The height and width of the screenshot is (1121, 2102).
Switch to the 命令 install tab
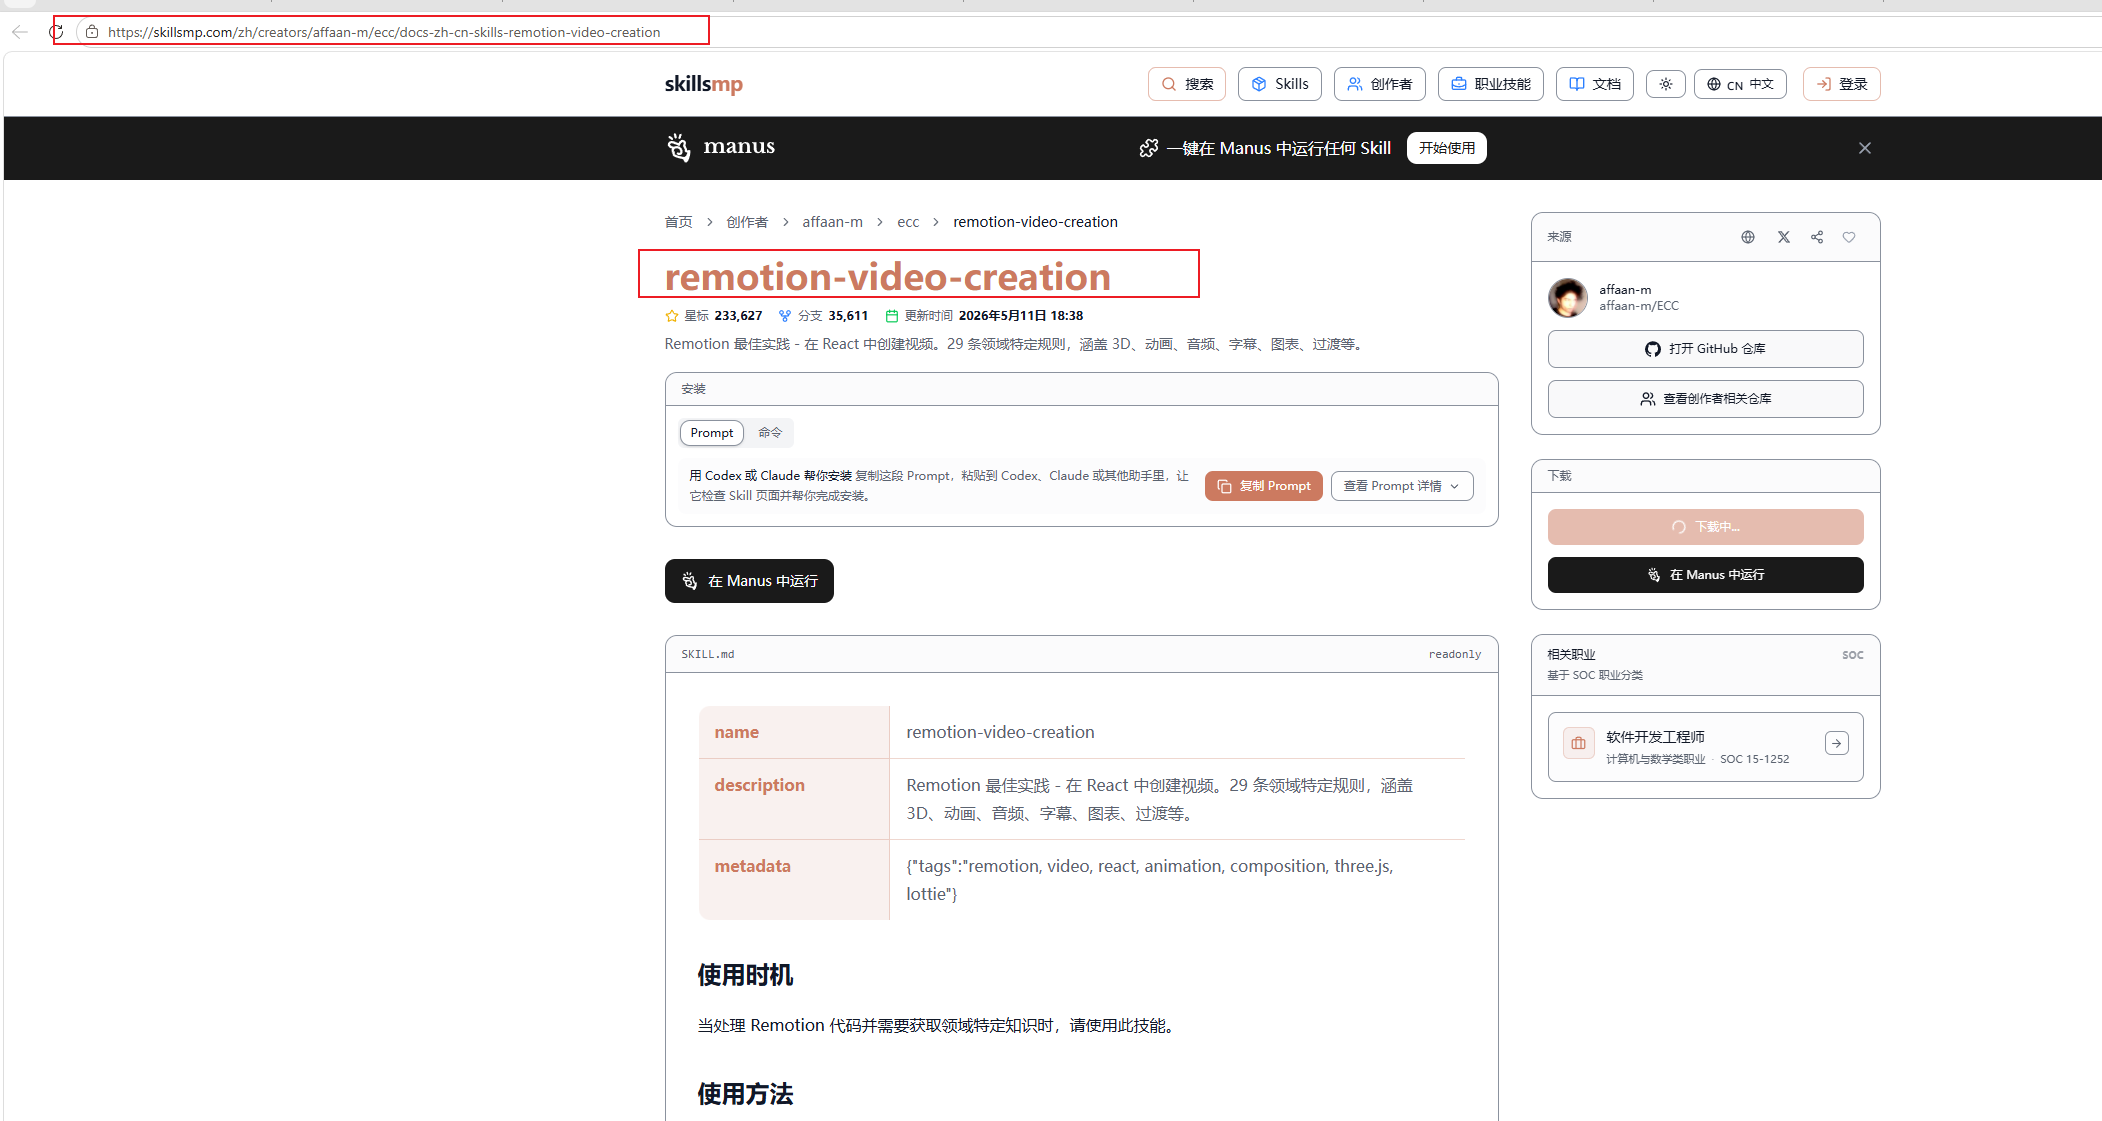pos(770,433)
